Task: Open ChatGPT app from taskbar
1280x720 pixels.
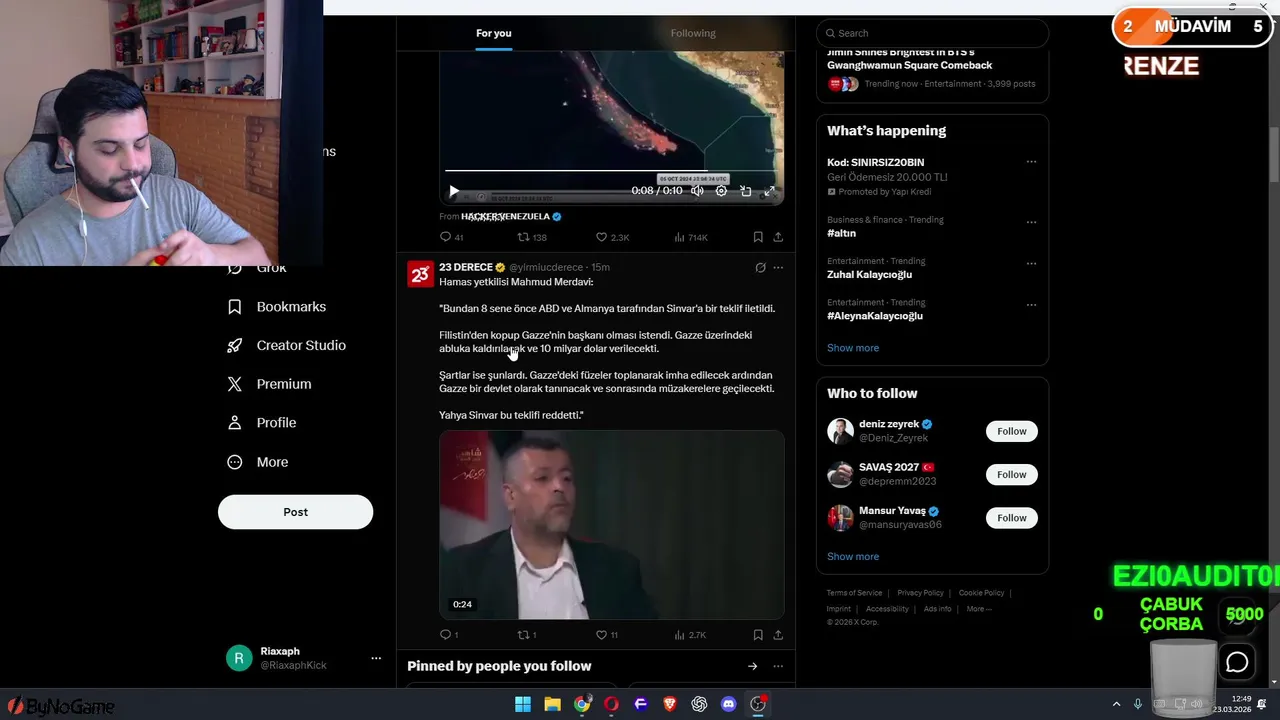Action: (x=699, y=704)
